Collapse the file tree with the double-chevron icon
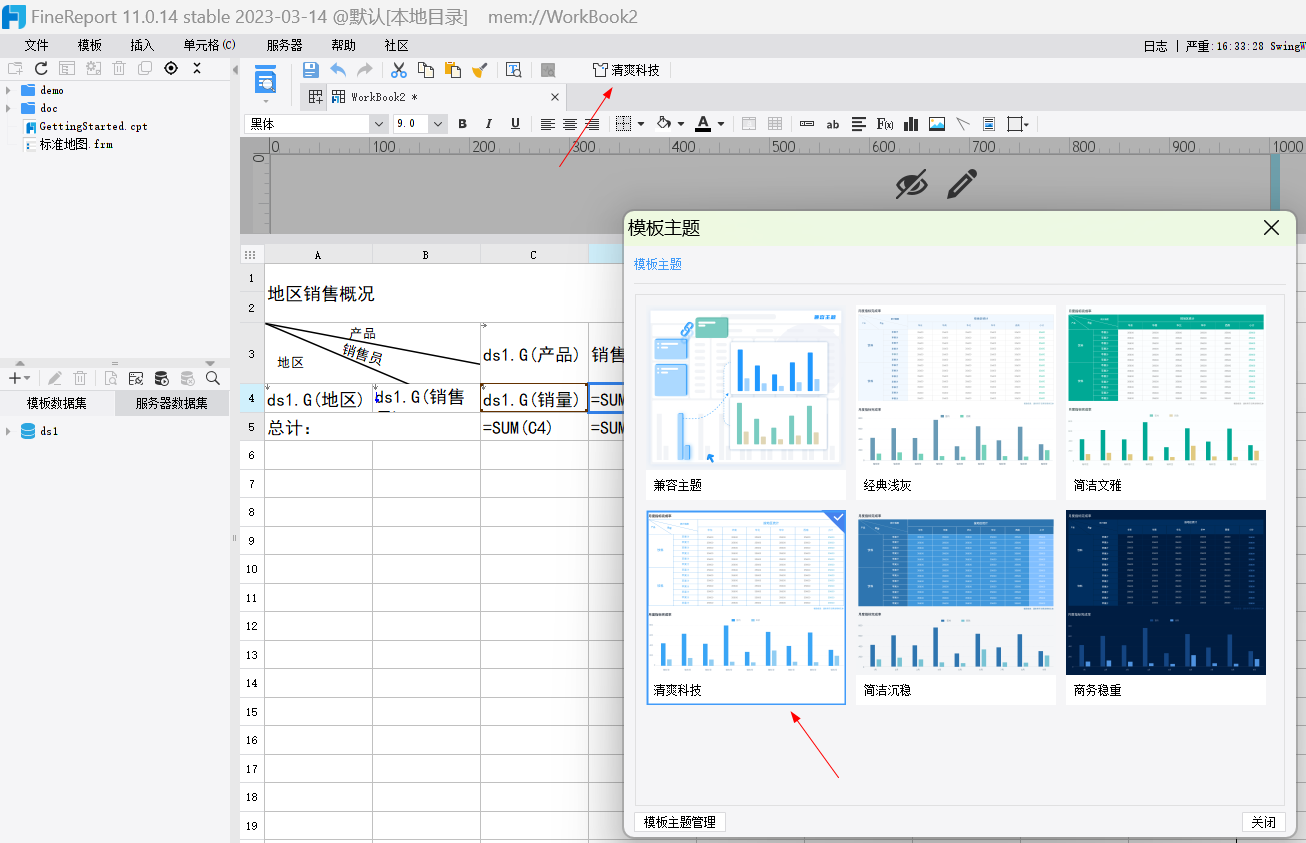 197,68
